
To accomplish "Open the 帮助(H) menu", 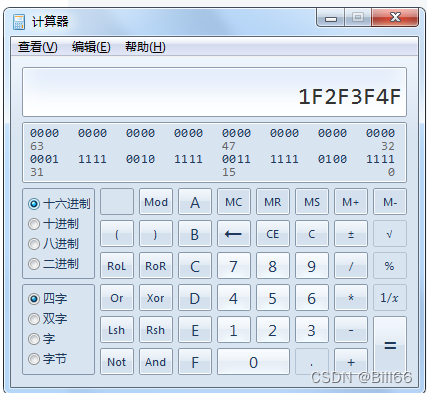I will coord(145,47).
